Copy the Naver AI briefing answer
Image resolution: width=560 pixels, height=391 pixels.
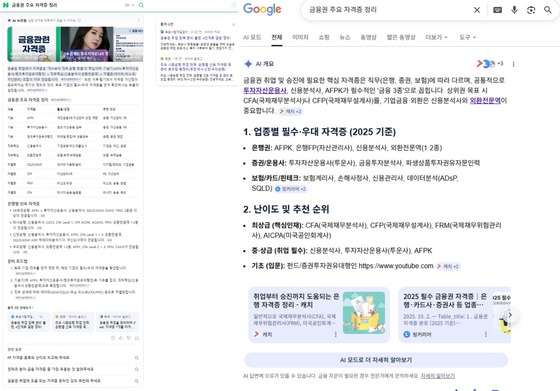click(x=113, y=338)
